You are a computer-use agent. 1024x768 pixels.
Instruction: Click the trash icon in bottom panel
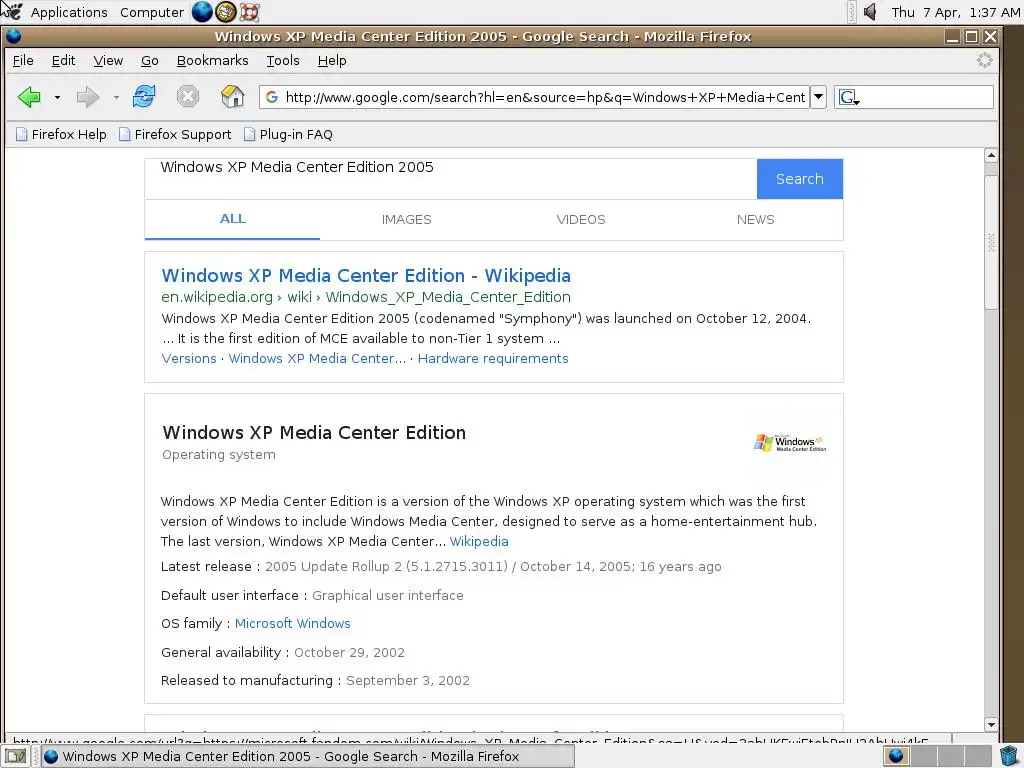(1008, 756)
